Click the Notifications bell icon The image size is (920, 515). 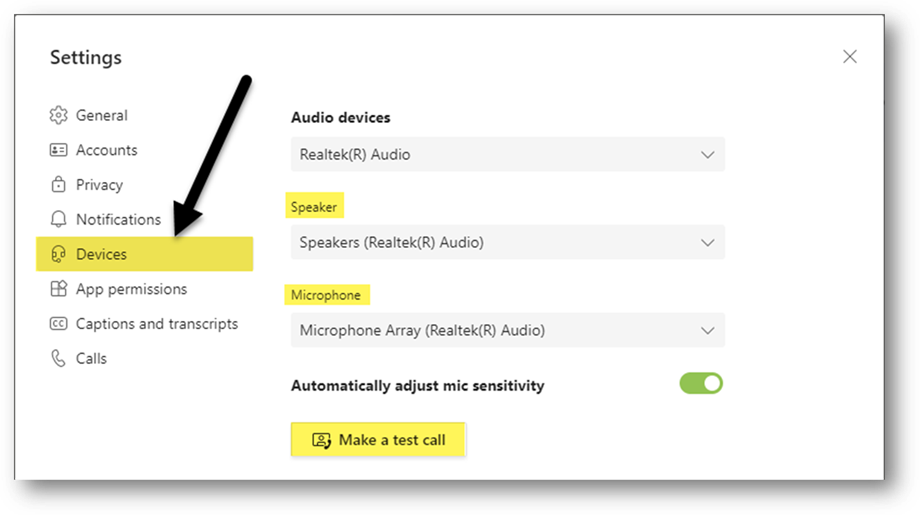point(58,219)
